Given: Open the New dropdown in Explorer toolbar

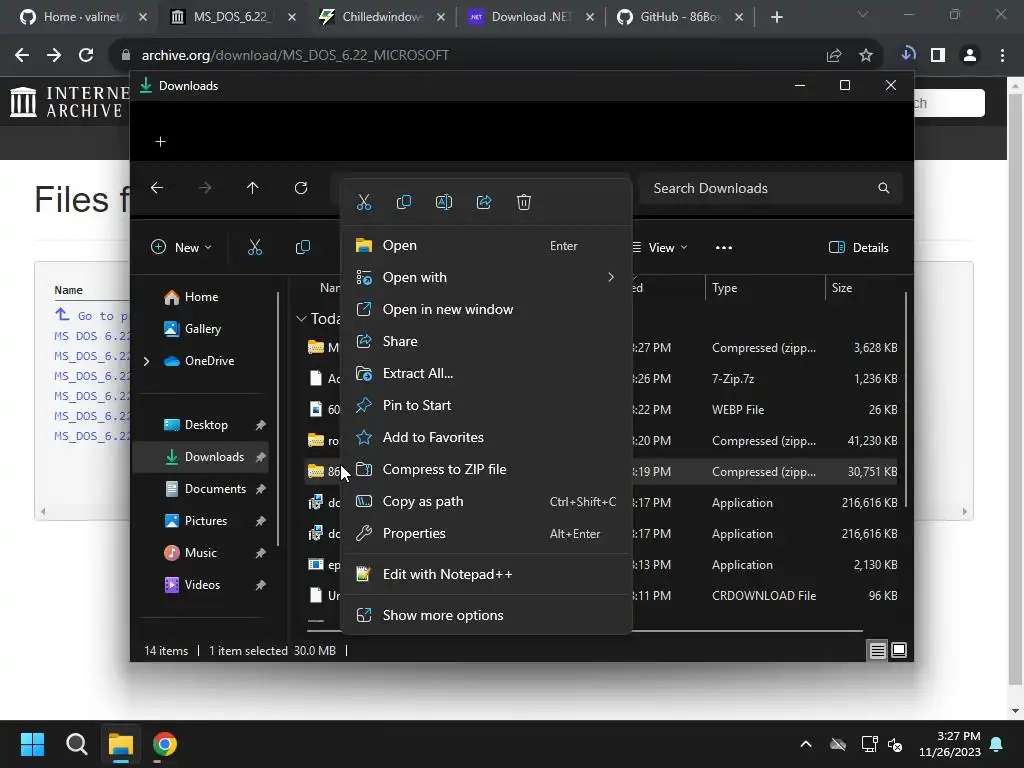Looking at the screenshot, I should pyautogui.click(x=182, y=248).
